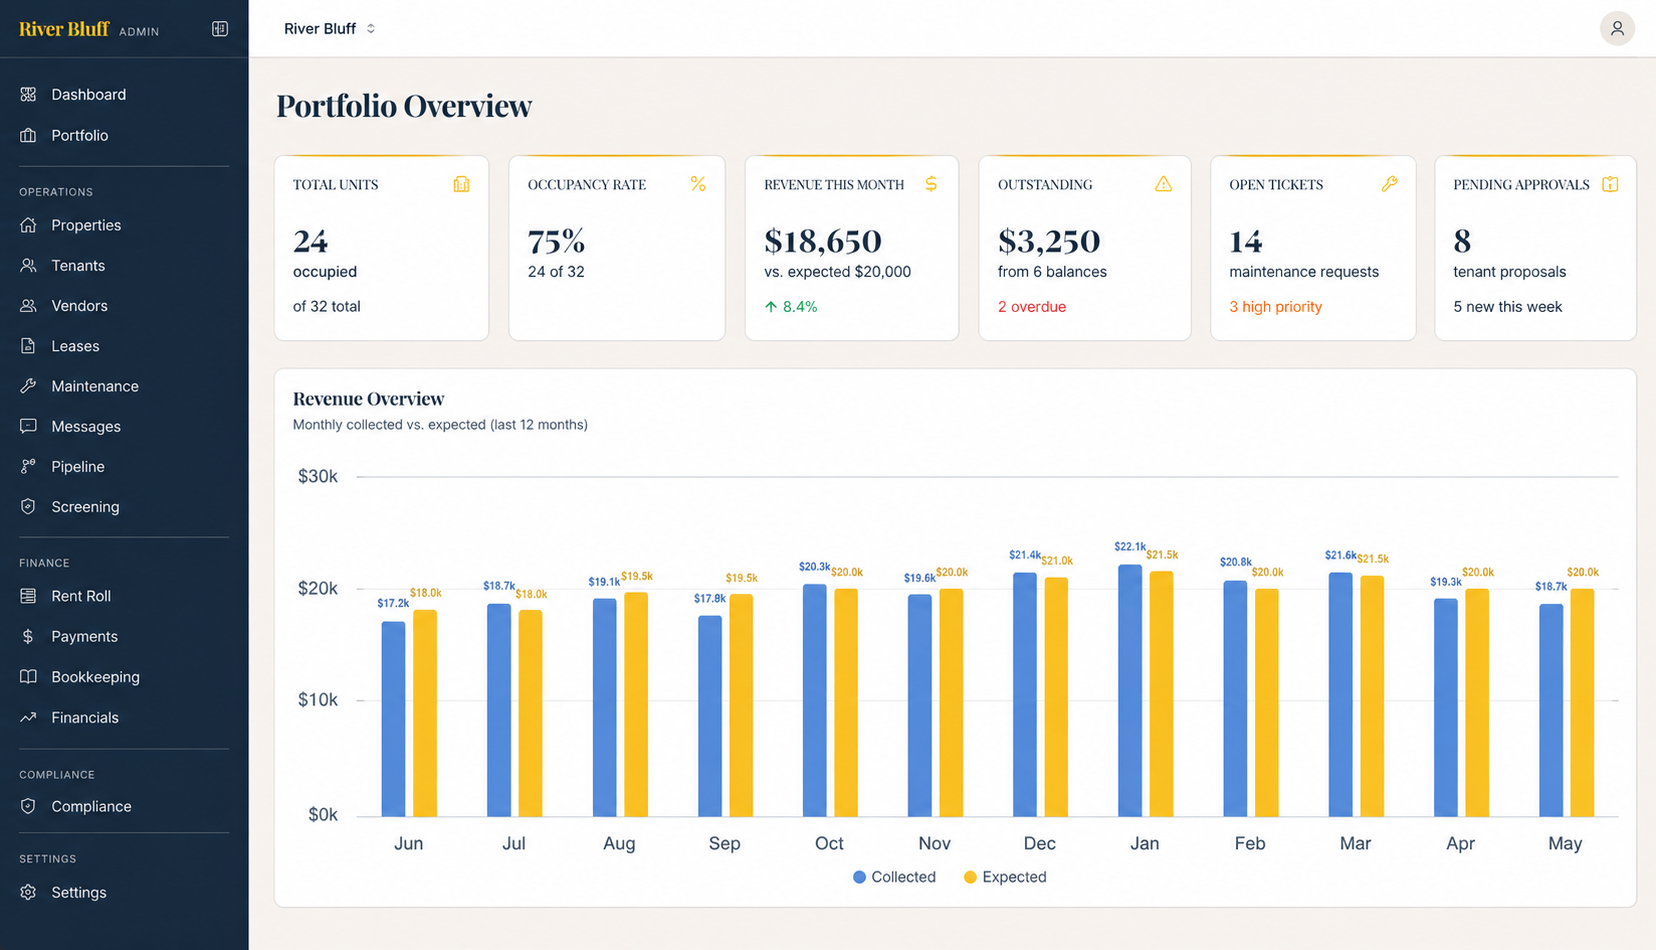Screen dimensions: 1656x950
Task: Click the '$22.1k' January bar label
Action: [1130, 547]
